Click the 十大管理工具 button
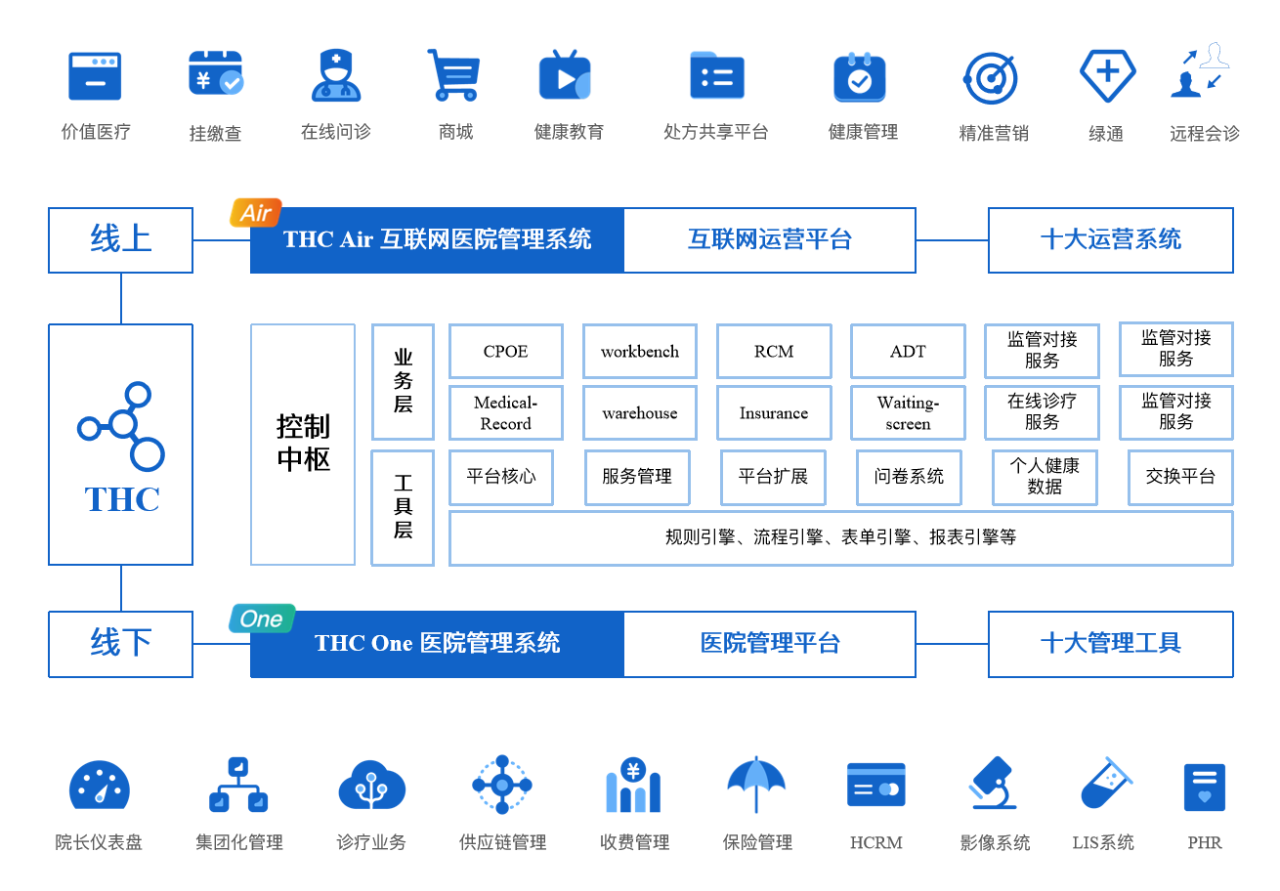 (x=1110, y=644)
